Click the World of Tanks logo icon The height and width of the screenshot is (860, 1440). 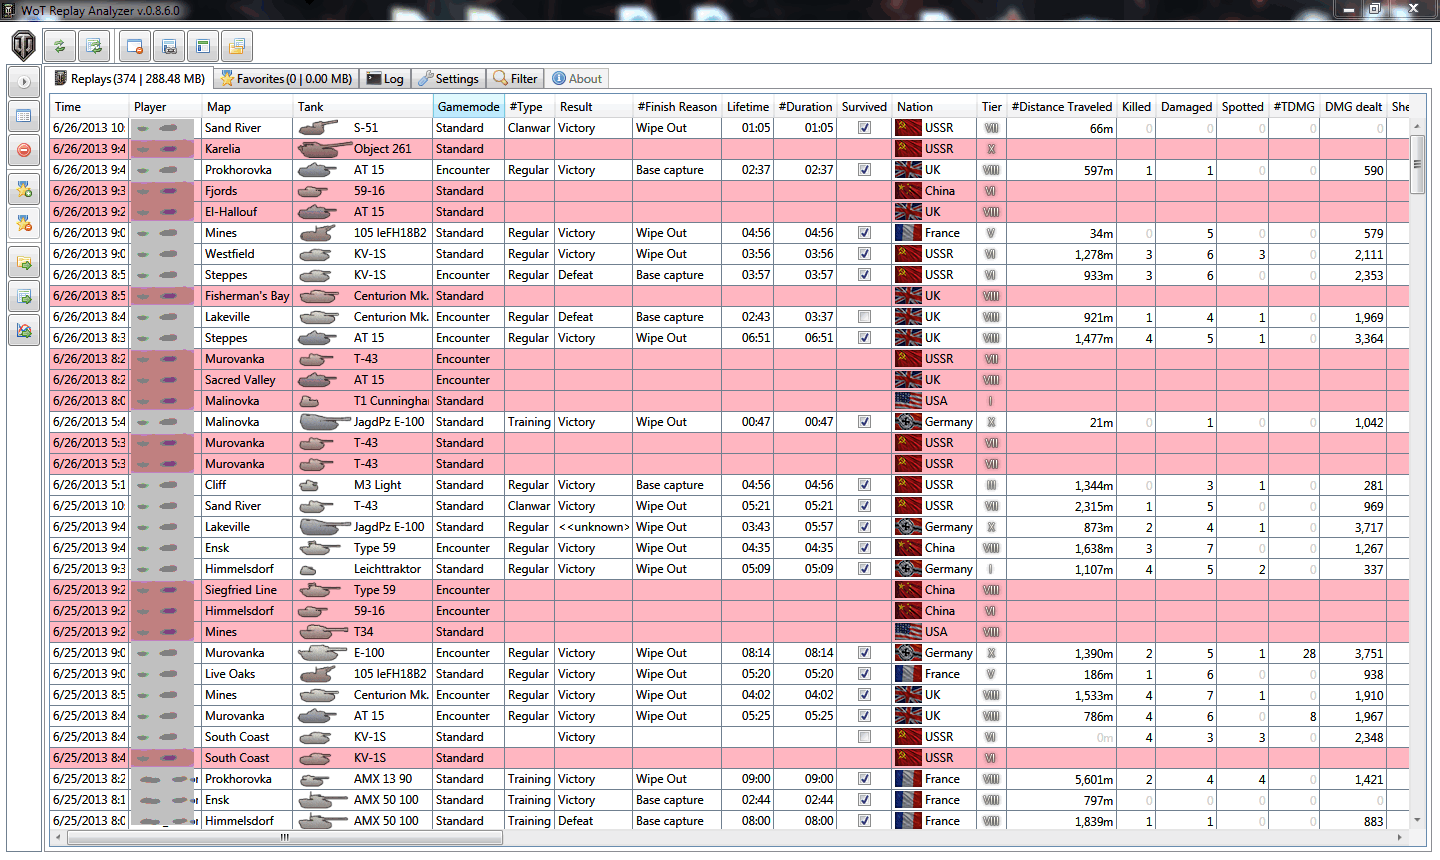tap(24, 45)
